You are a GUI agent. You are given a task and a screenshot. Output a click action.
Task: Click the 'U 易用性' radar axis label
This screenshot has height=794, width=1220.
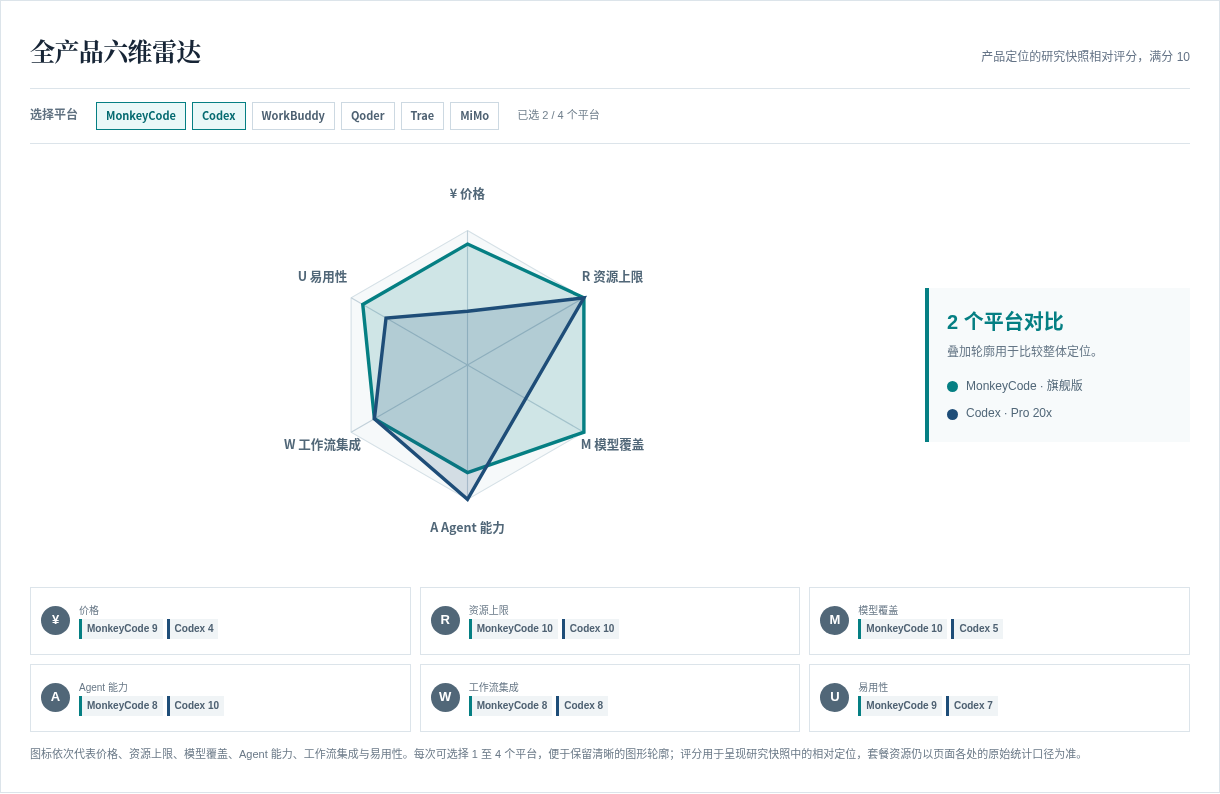pos(322,277)
